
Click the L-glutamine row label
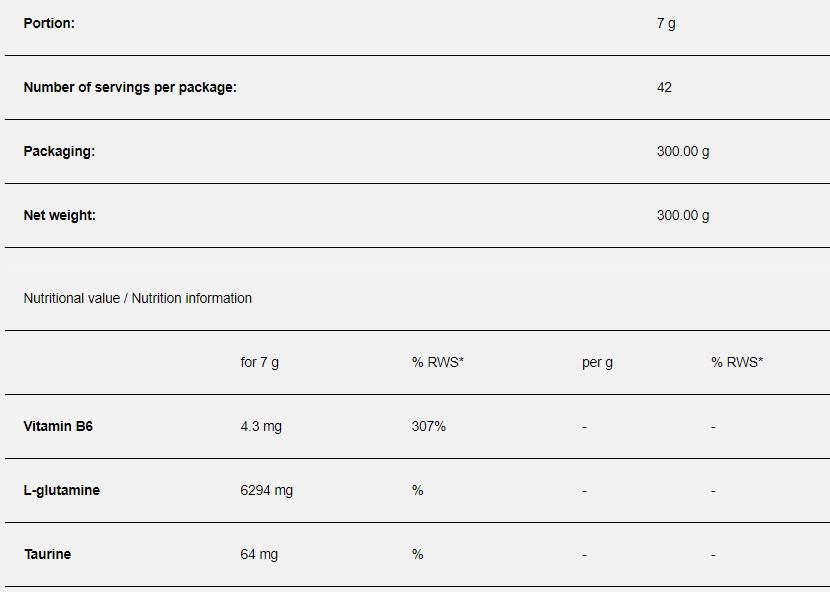pos(62,490)
